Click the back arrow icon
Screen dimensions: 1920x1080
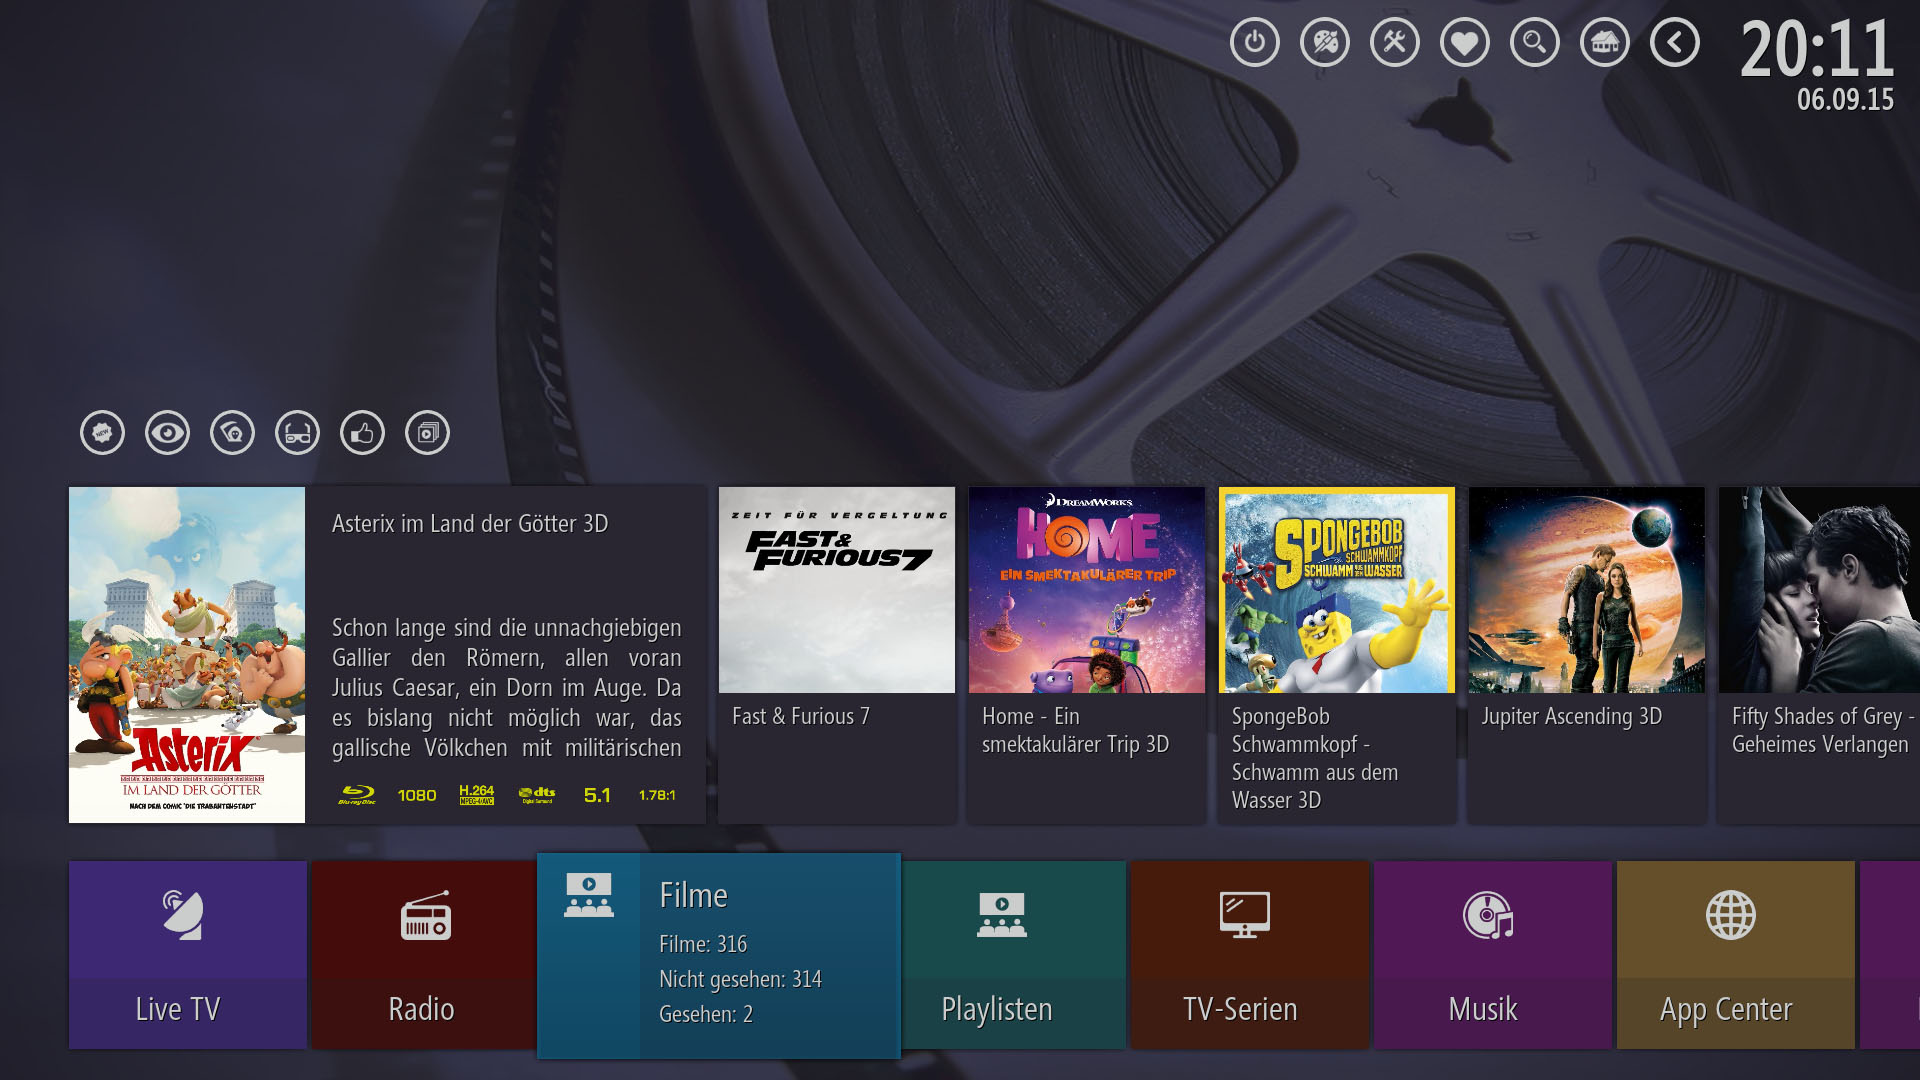(1674, 43)
